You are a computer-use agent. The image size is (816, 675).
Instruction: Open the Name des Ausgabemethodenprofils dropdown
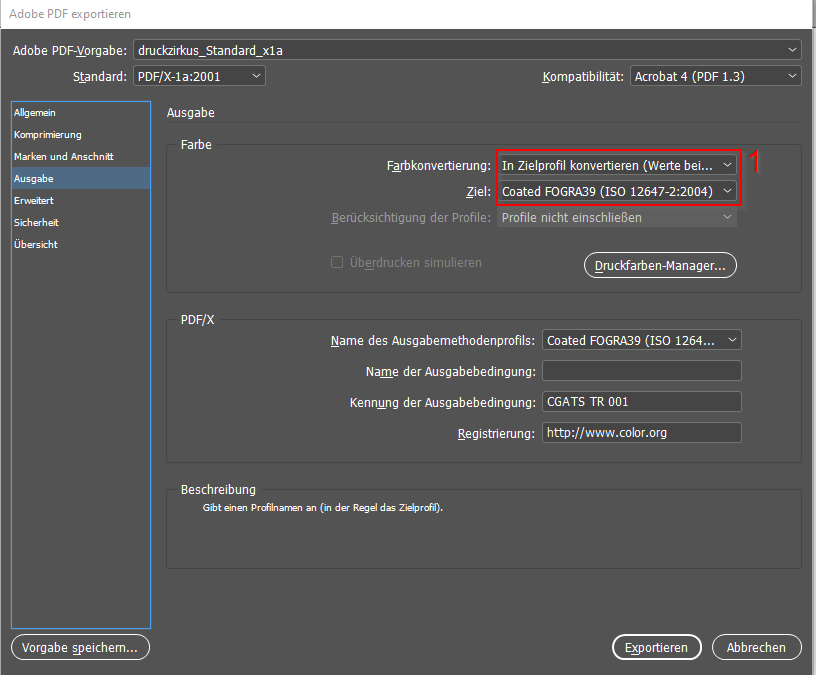click(x=641, y=341)
